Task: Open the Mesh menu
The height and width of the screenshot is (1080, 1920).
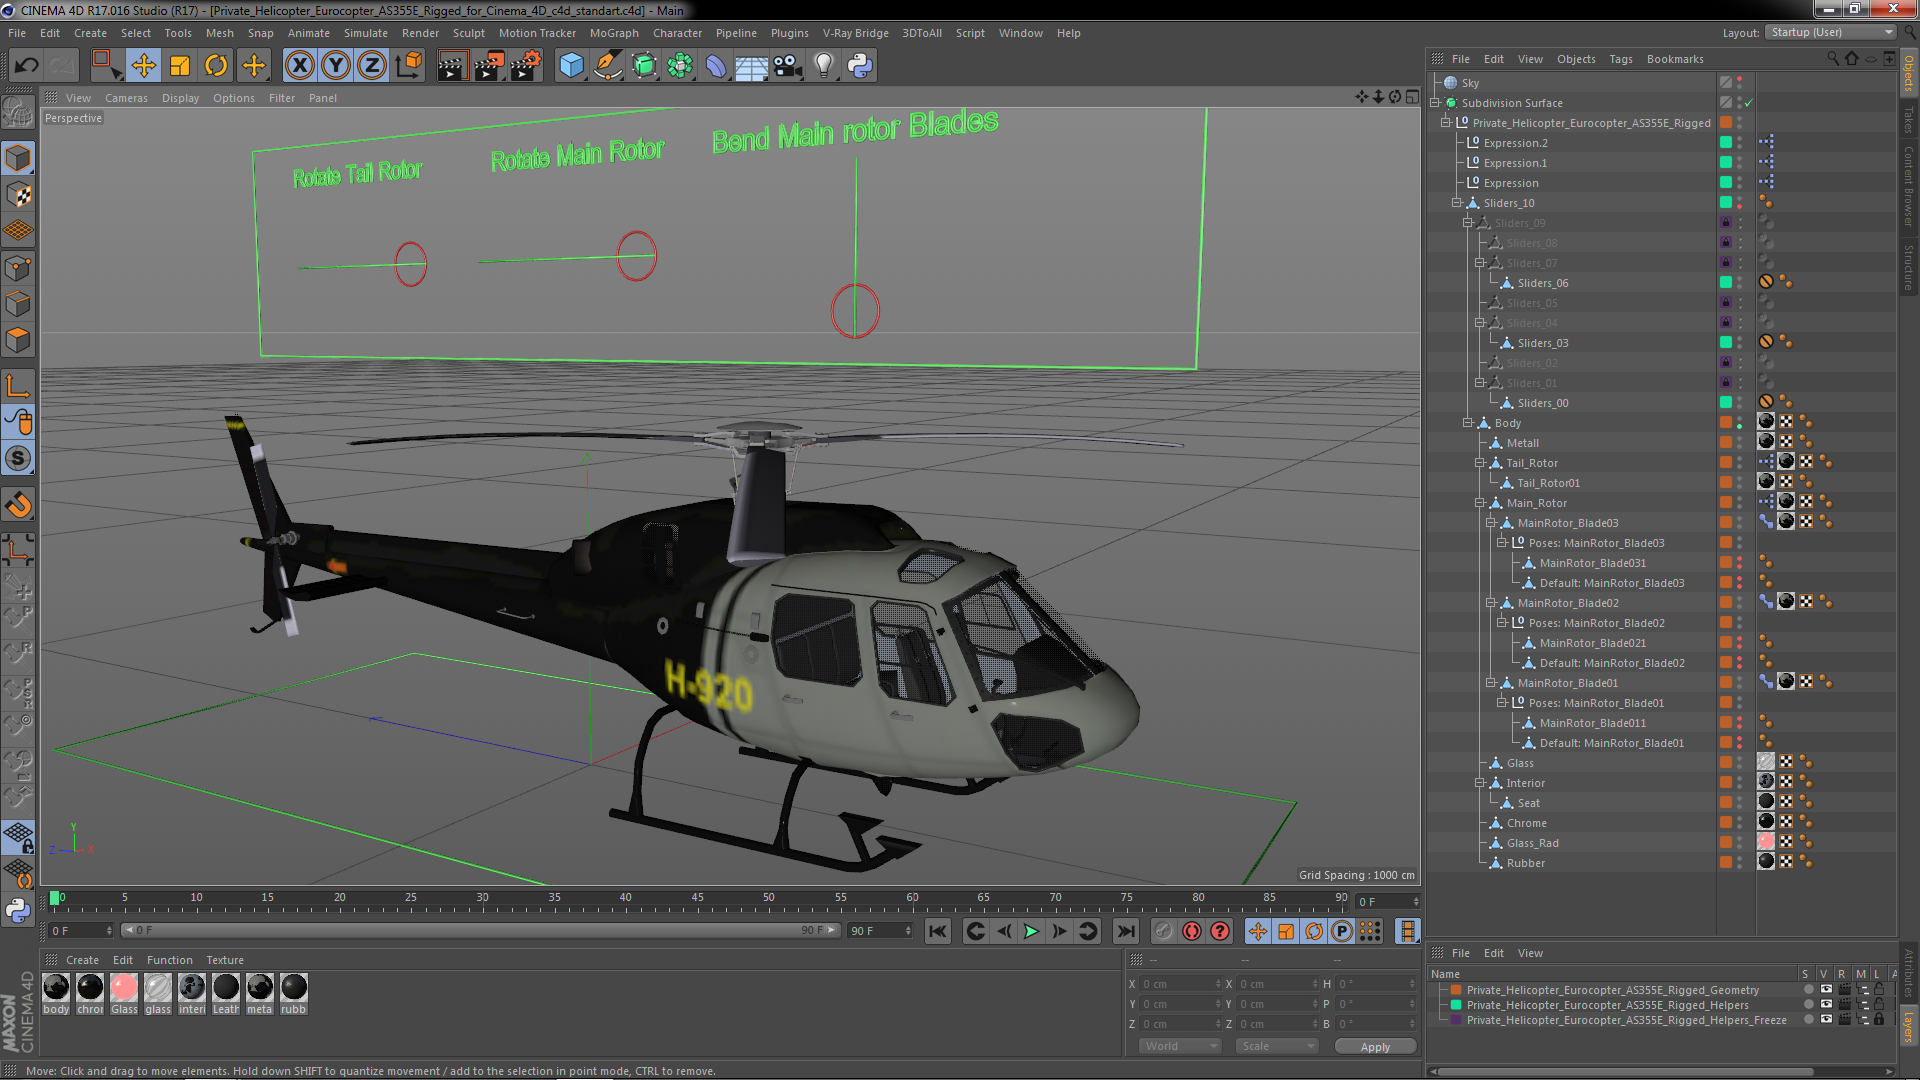Action: (x=219, y=33)
